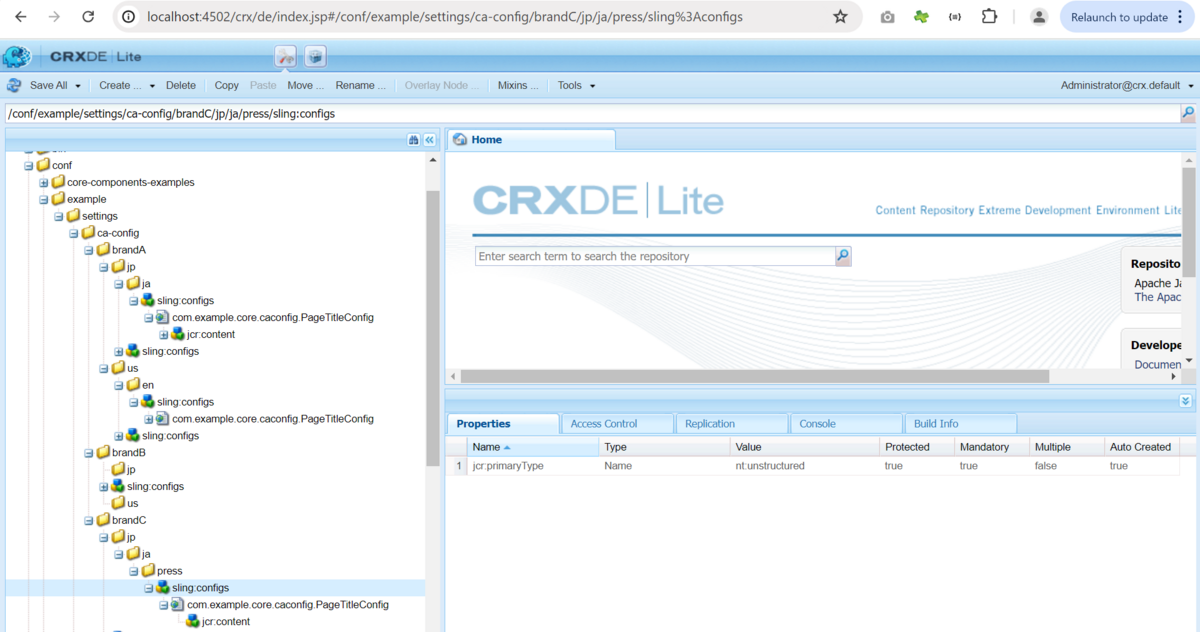The width and height of the screenshot is (1200, 632).
Task: Click the Move ... toolbar button
Action: [306, 86]
